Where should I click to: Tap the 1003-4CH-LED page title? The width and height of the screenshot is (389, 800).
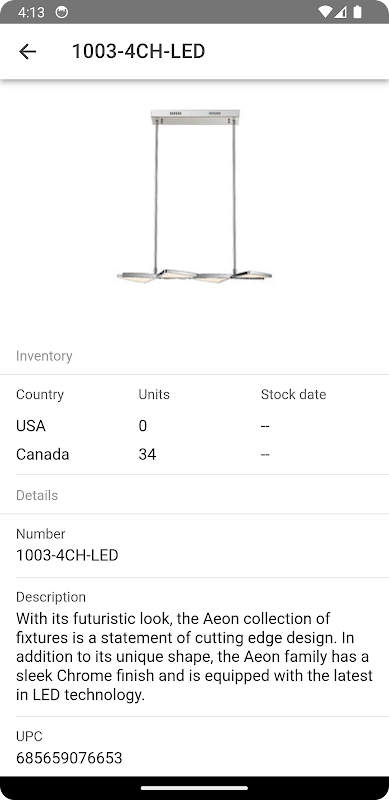tap(138, 51)
